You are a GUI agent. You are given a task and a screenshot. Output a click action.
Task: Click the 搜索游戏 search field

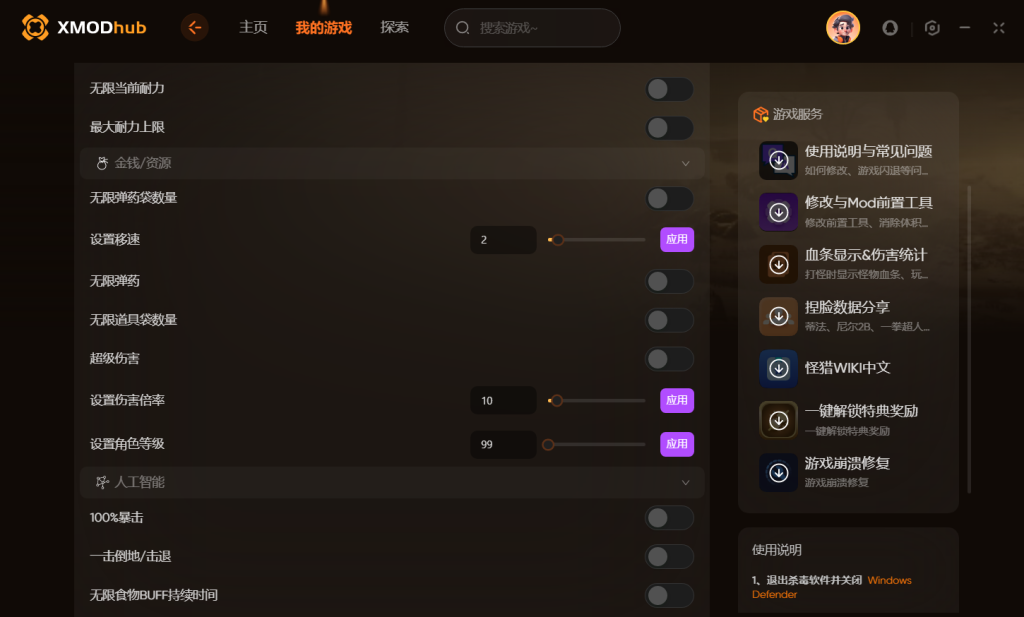pyautogui.click(x=532, y=28)
